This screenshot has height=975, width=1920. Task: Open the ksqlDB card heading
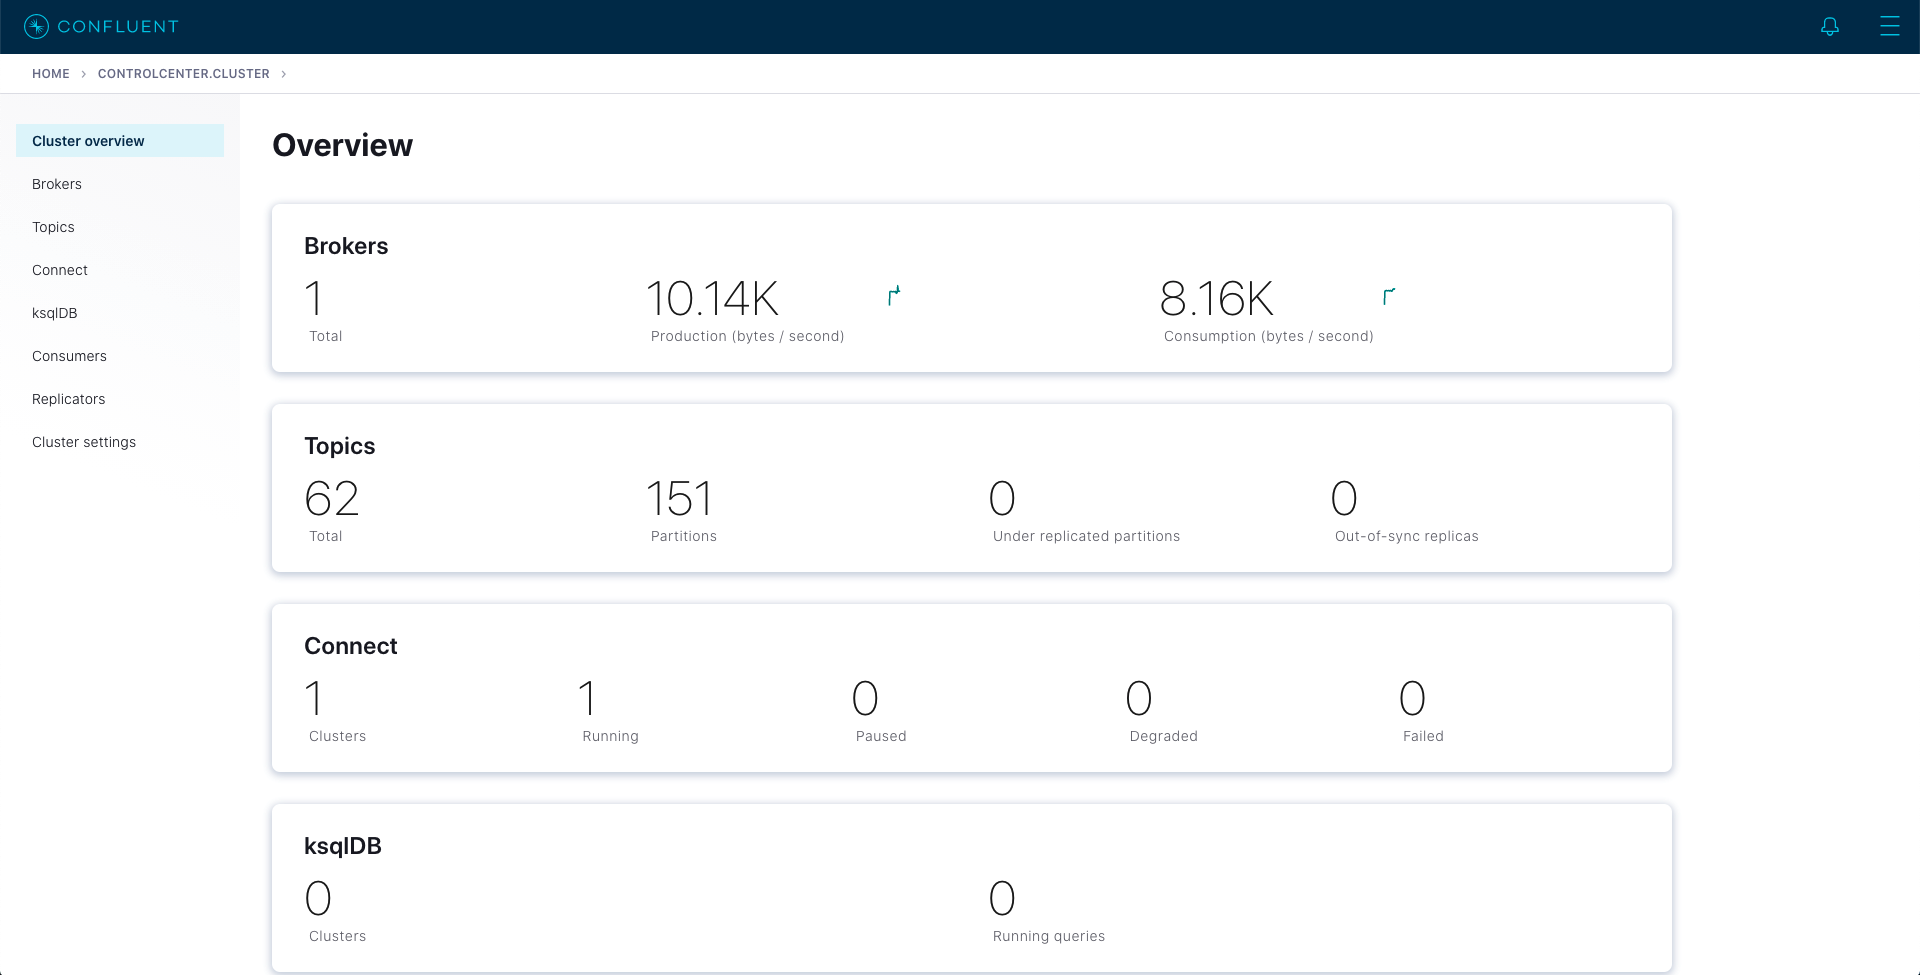(343, 846)
